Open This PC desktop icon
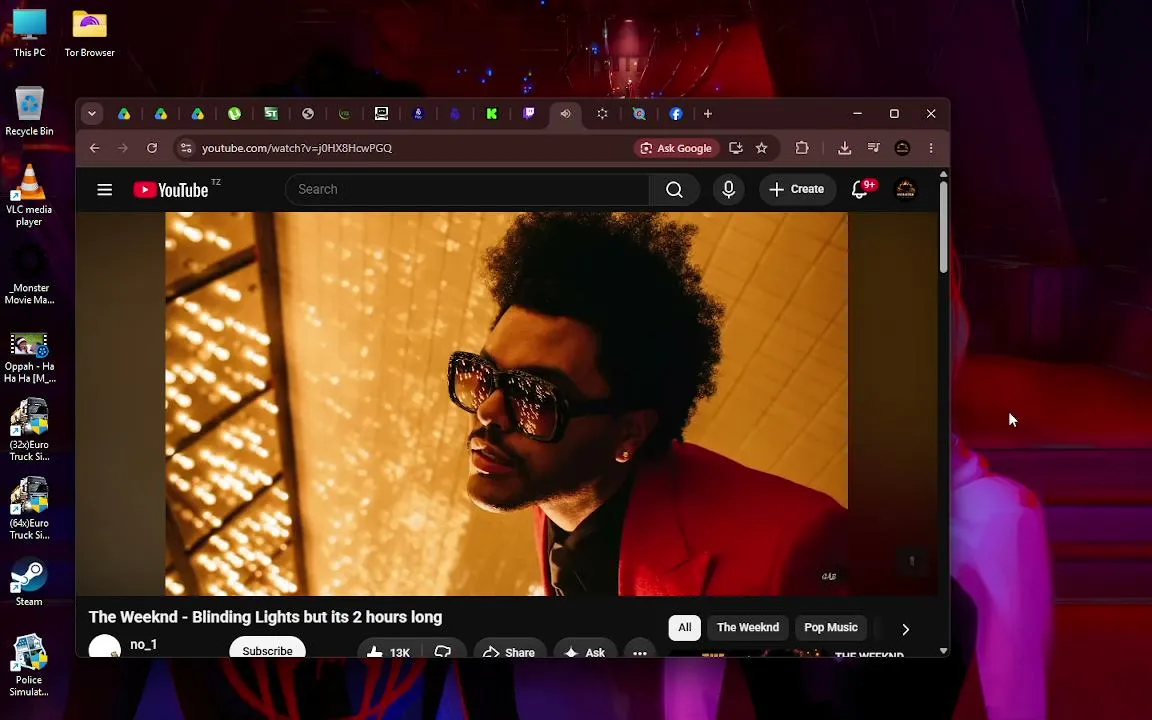Screen dimensions: 1152x720 point(29,33)
